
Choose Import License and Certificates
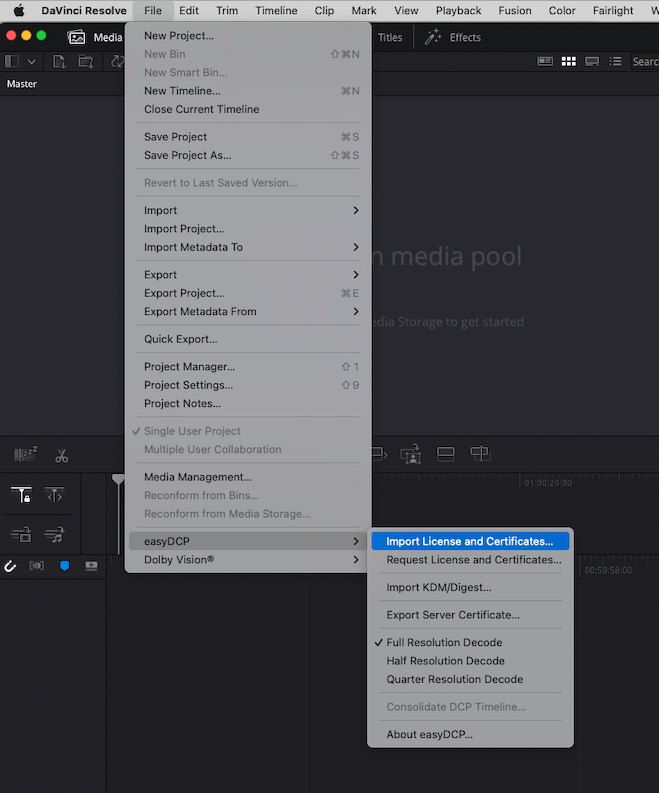[470, 541]
